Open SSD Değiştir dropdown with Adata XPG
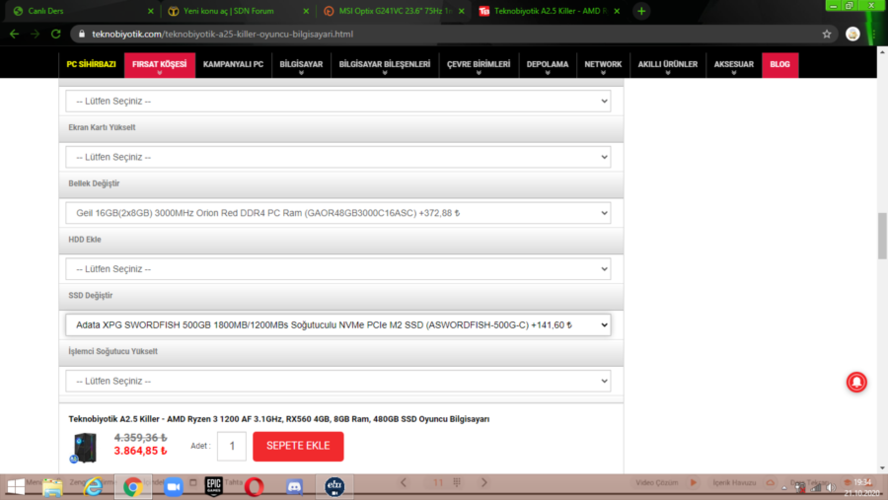Screen dimensions: 888x500 click(x=338, y=325)
